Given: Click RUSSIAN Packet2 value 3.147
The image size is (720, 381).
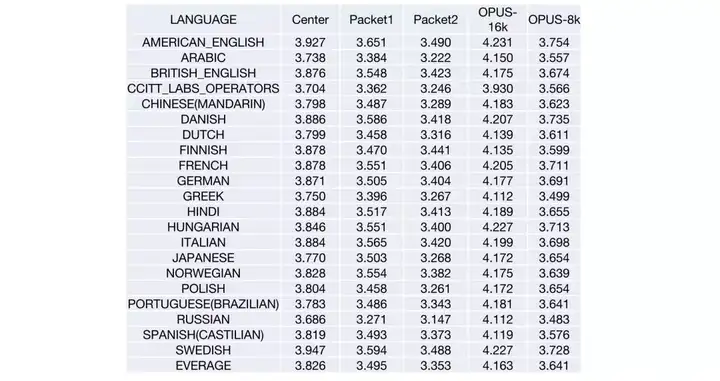Looking at the screenshot, I should pyautogui.click(x=435, y=319).
